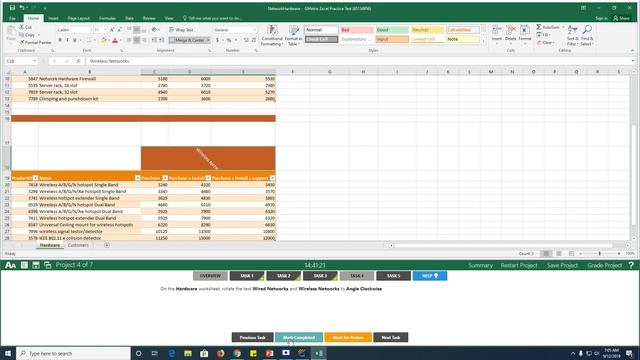640x360 pixels.
Task: Click Grade Project
Action: pyautogui.click(x=604, y=265)
